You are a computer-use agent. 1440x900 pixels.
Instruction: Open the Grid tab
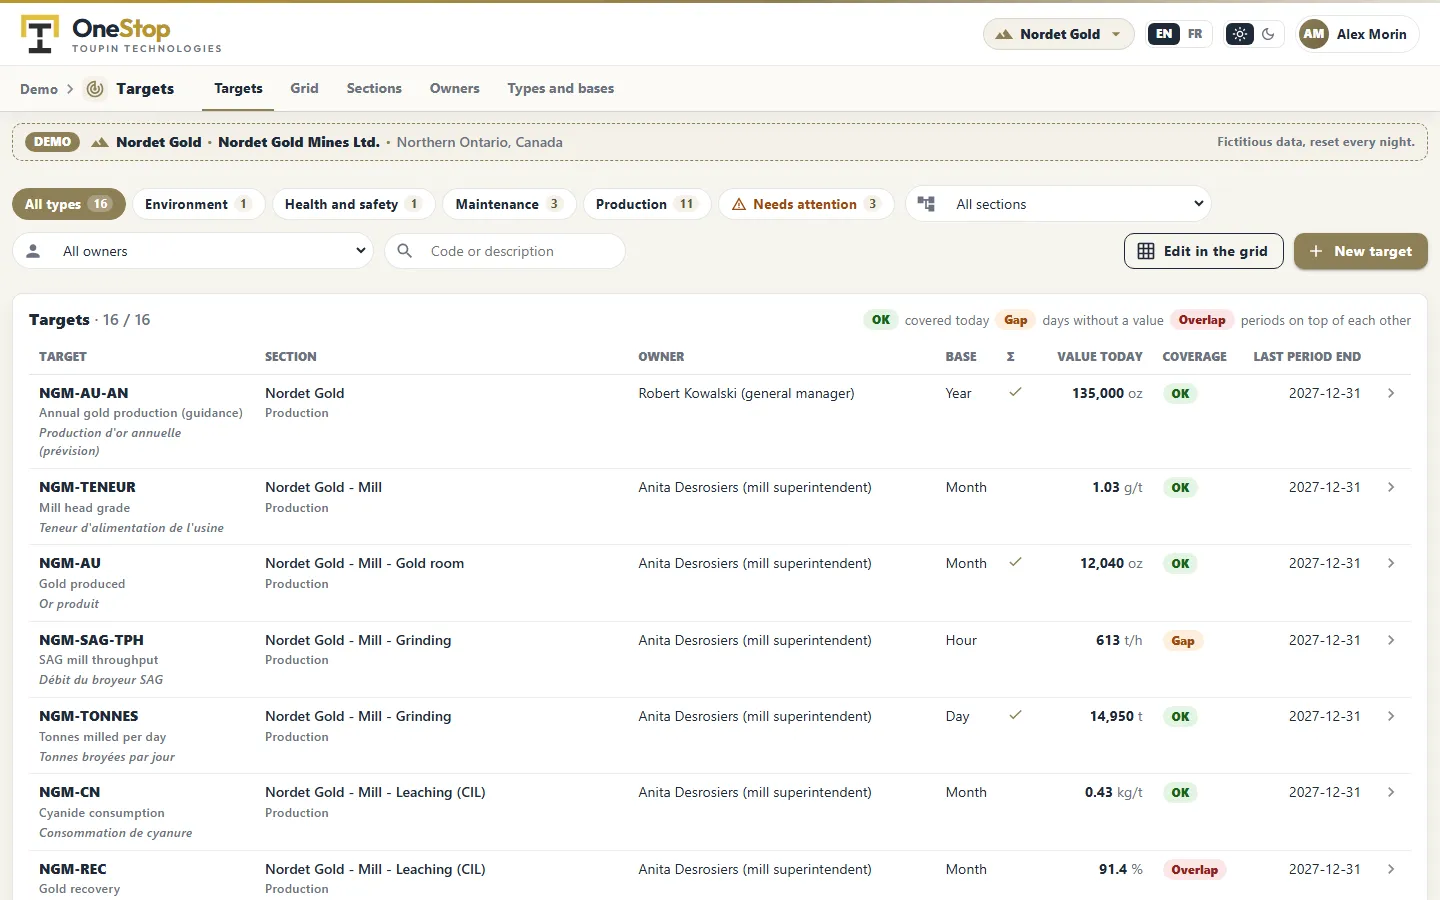[304, 89]
